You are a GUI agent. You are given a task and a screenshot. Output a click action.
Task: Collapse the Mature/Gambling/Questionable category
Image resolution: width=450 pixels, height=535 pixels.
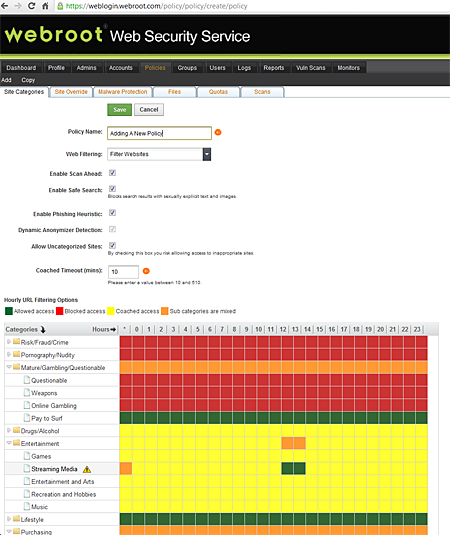click(x=9, y=367)
